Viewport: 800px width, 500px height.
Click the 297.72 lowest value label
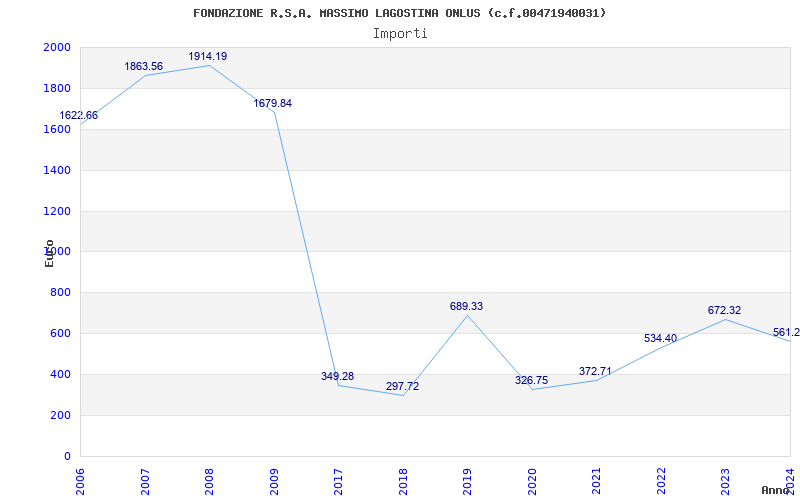(402, 386)
